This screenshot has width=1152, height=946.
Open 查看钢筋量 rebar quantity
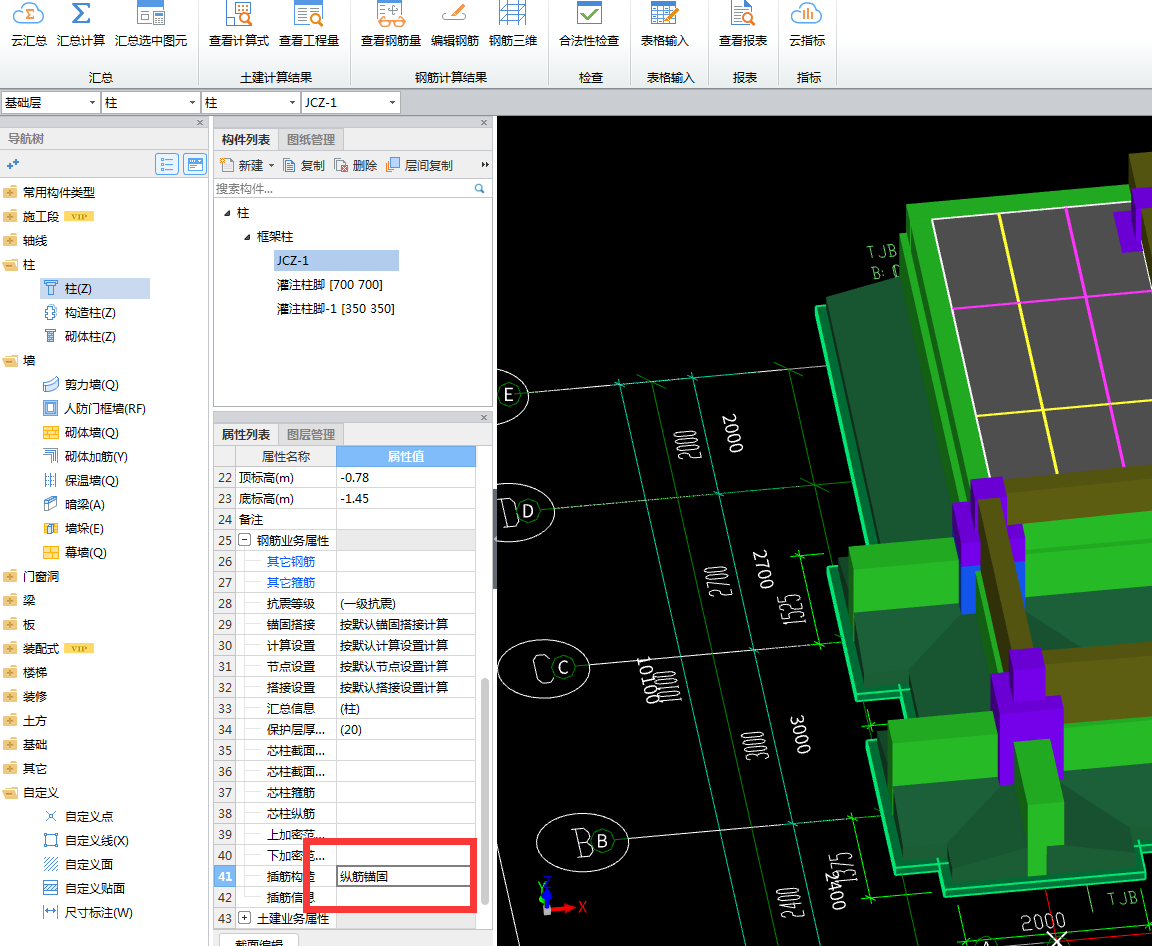tap(391, 25)
